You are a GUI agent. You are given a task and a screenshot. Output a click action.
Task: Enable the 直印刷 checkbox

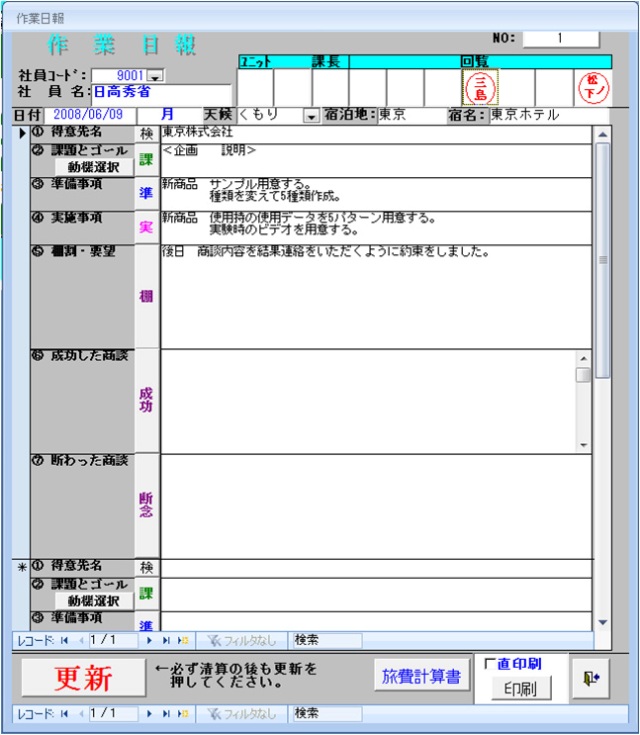(490, 664)
